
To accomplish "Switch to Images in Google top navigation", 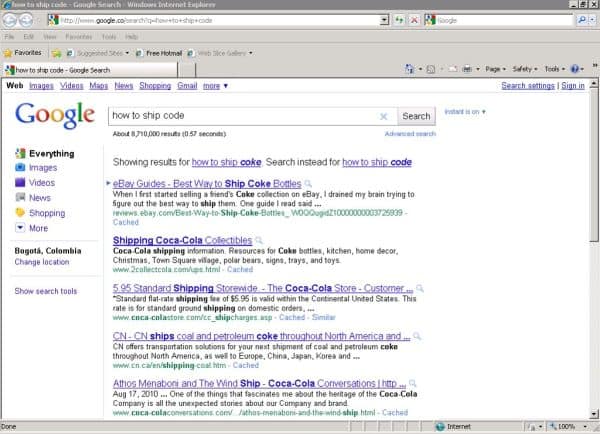I will tap(41, 86).
